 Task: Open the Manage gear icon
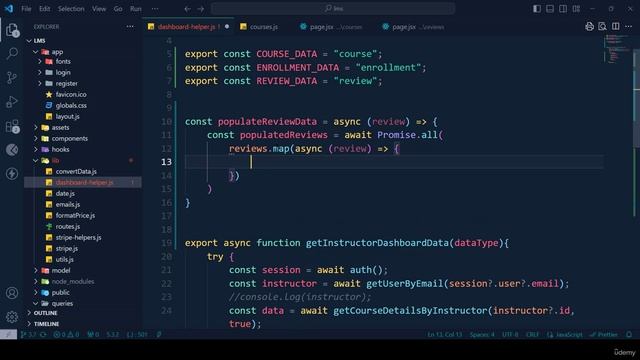(12, 316)
